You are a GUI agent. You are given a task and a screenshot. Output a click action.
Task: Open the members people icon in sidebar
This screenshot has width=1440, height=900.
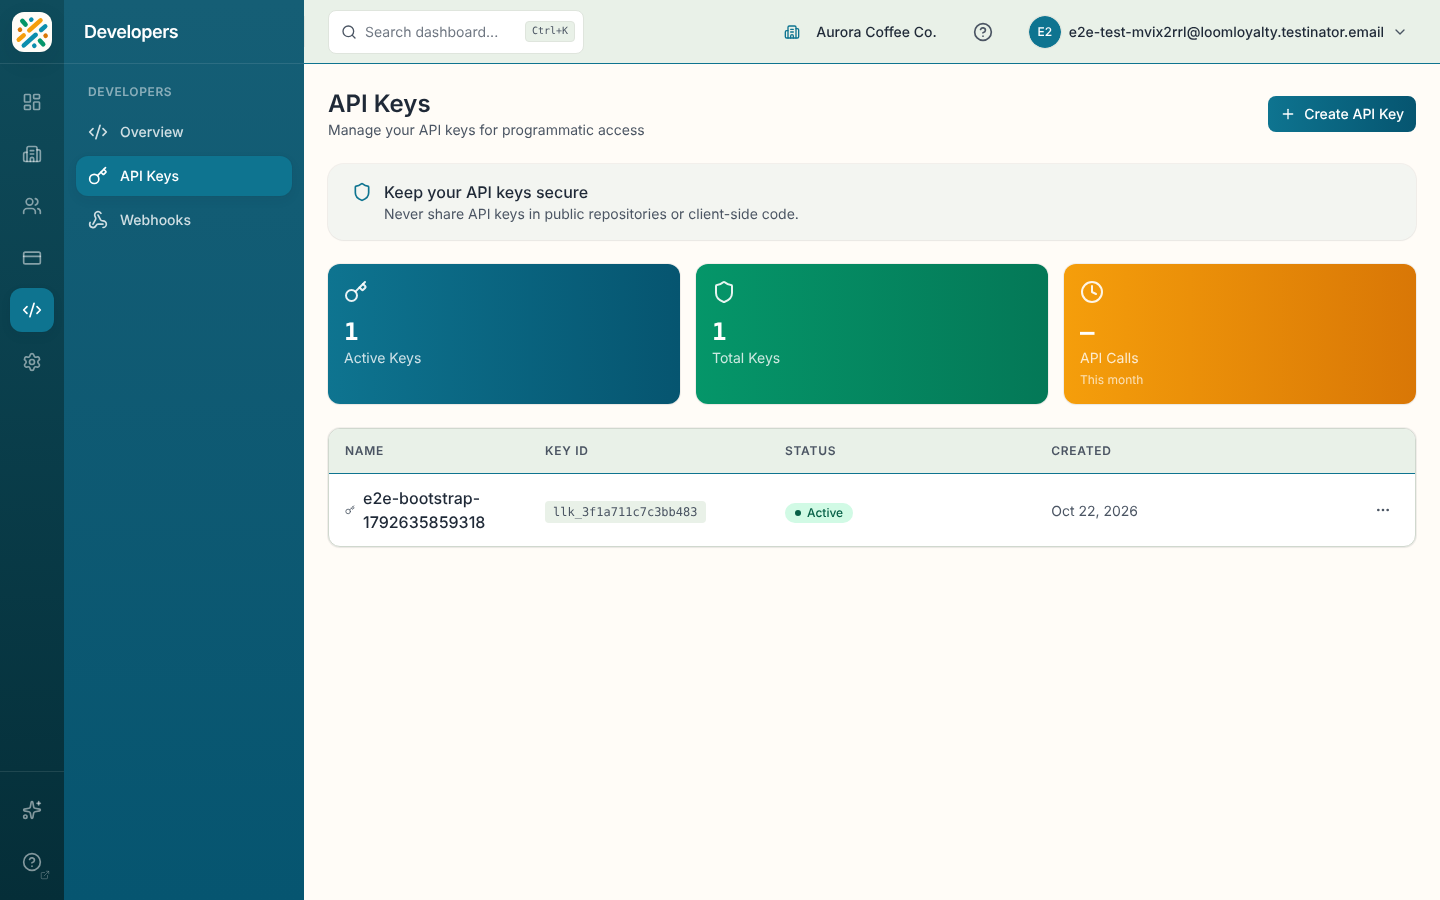click(x=32, y=206)
